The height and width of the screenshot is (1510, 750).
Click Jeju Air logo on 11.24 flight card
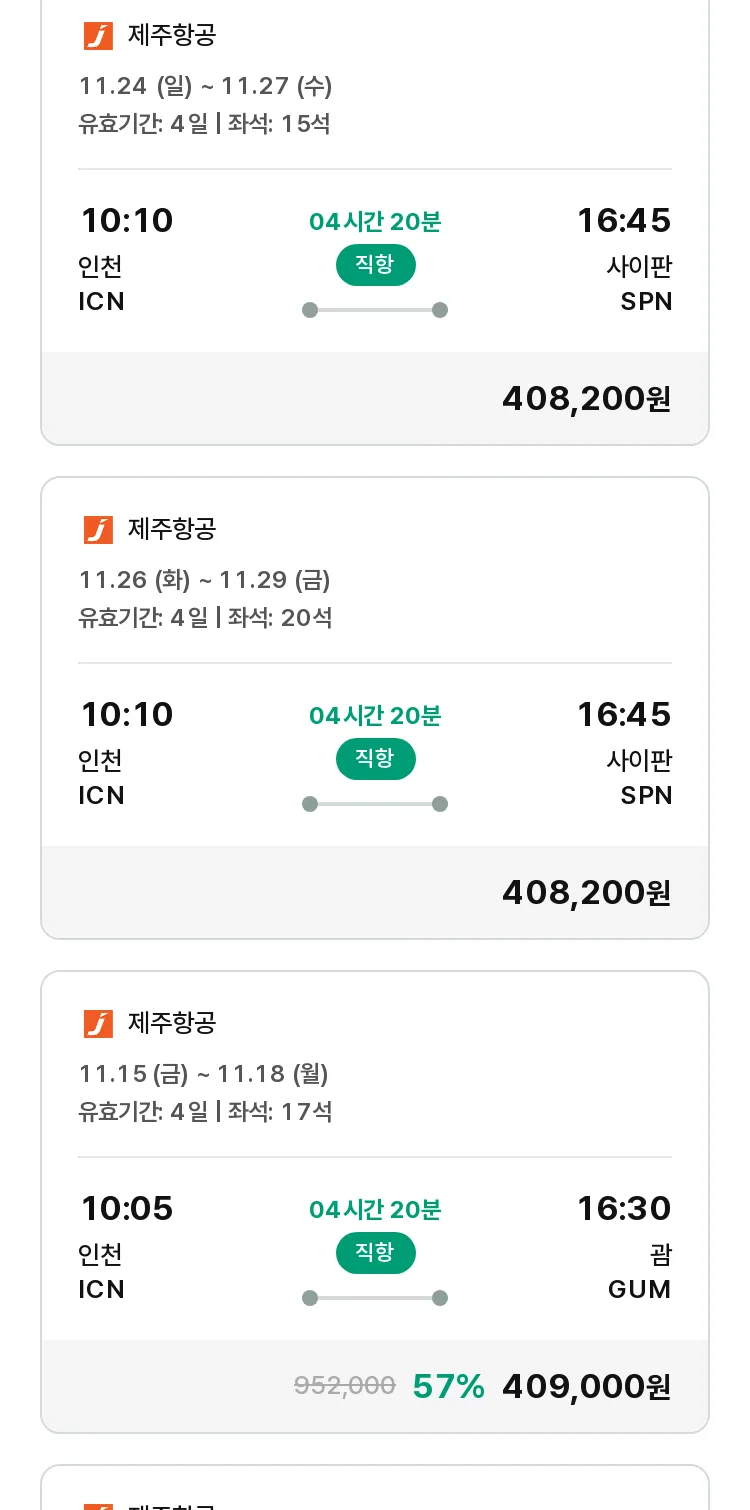98,36
